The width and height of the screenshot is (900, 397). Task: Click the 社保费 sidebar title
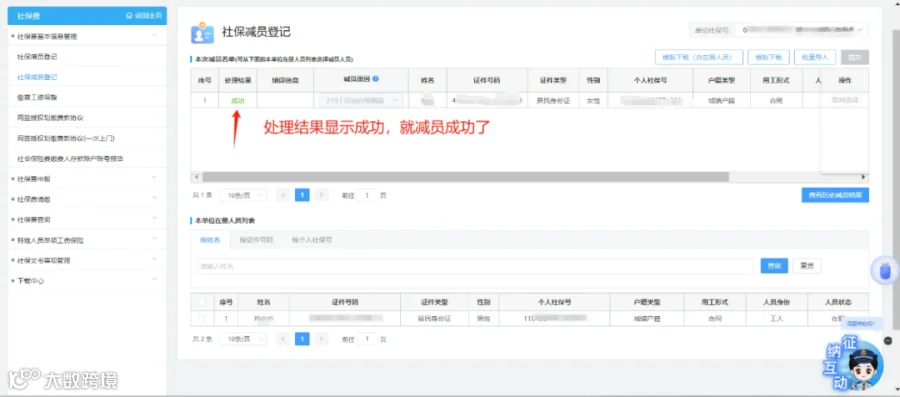click(29, 15)
